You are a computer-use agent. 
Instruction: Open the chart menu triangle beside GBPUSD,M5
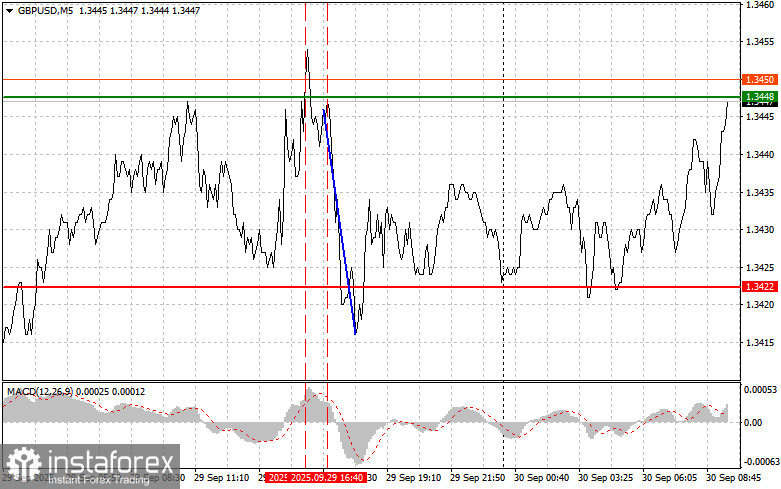[x=9, y=11]
